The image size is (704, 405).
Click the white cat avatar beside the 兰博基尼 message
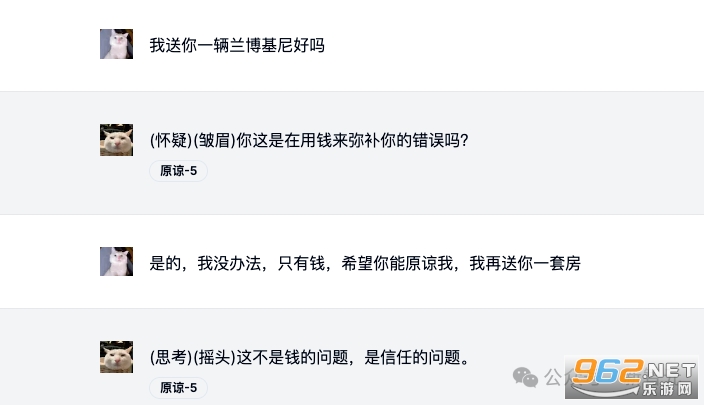click(116, 44)
